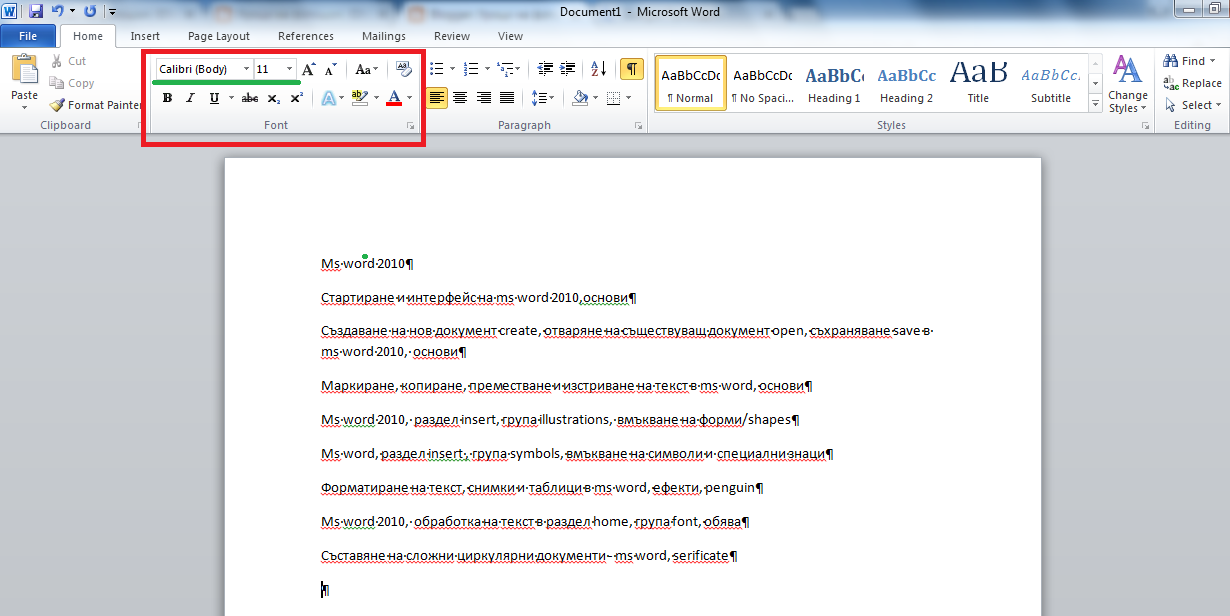This screenshot has width=1230, height=616.
Task: Shrink the font size
Action: 331,69
